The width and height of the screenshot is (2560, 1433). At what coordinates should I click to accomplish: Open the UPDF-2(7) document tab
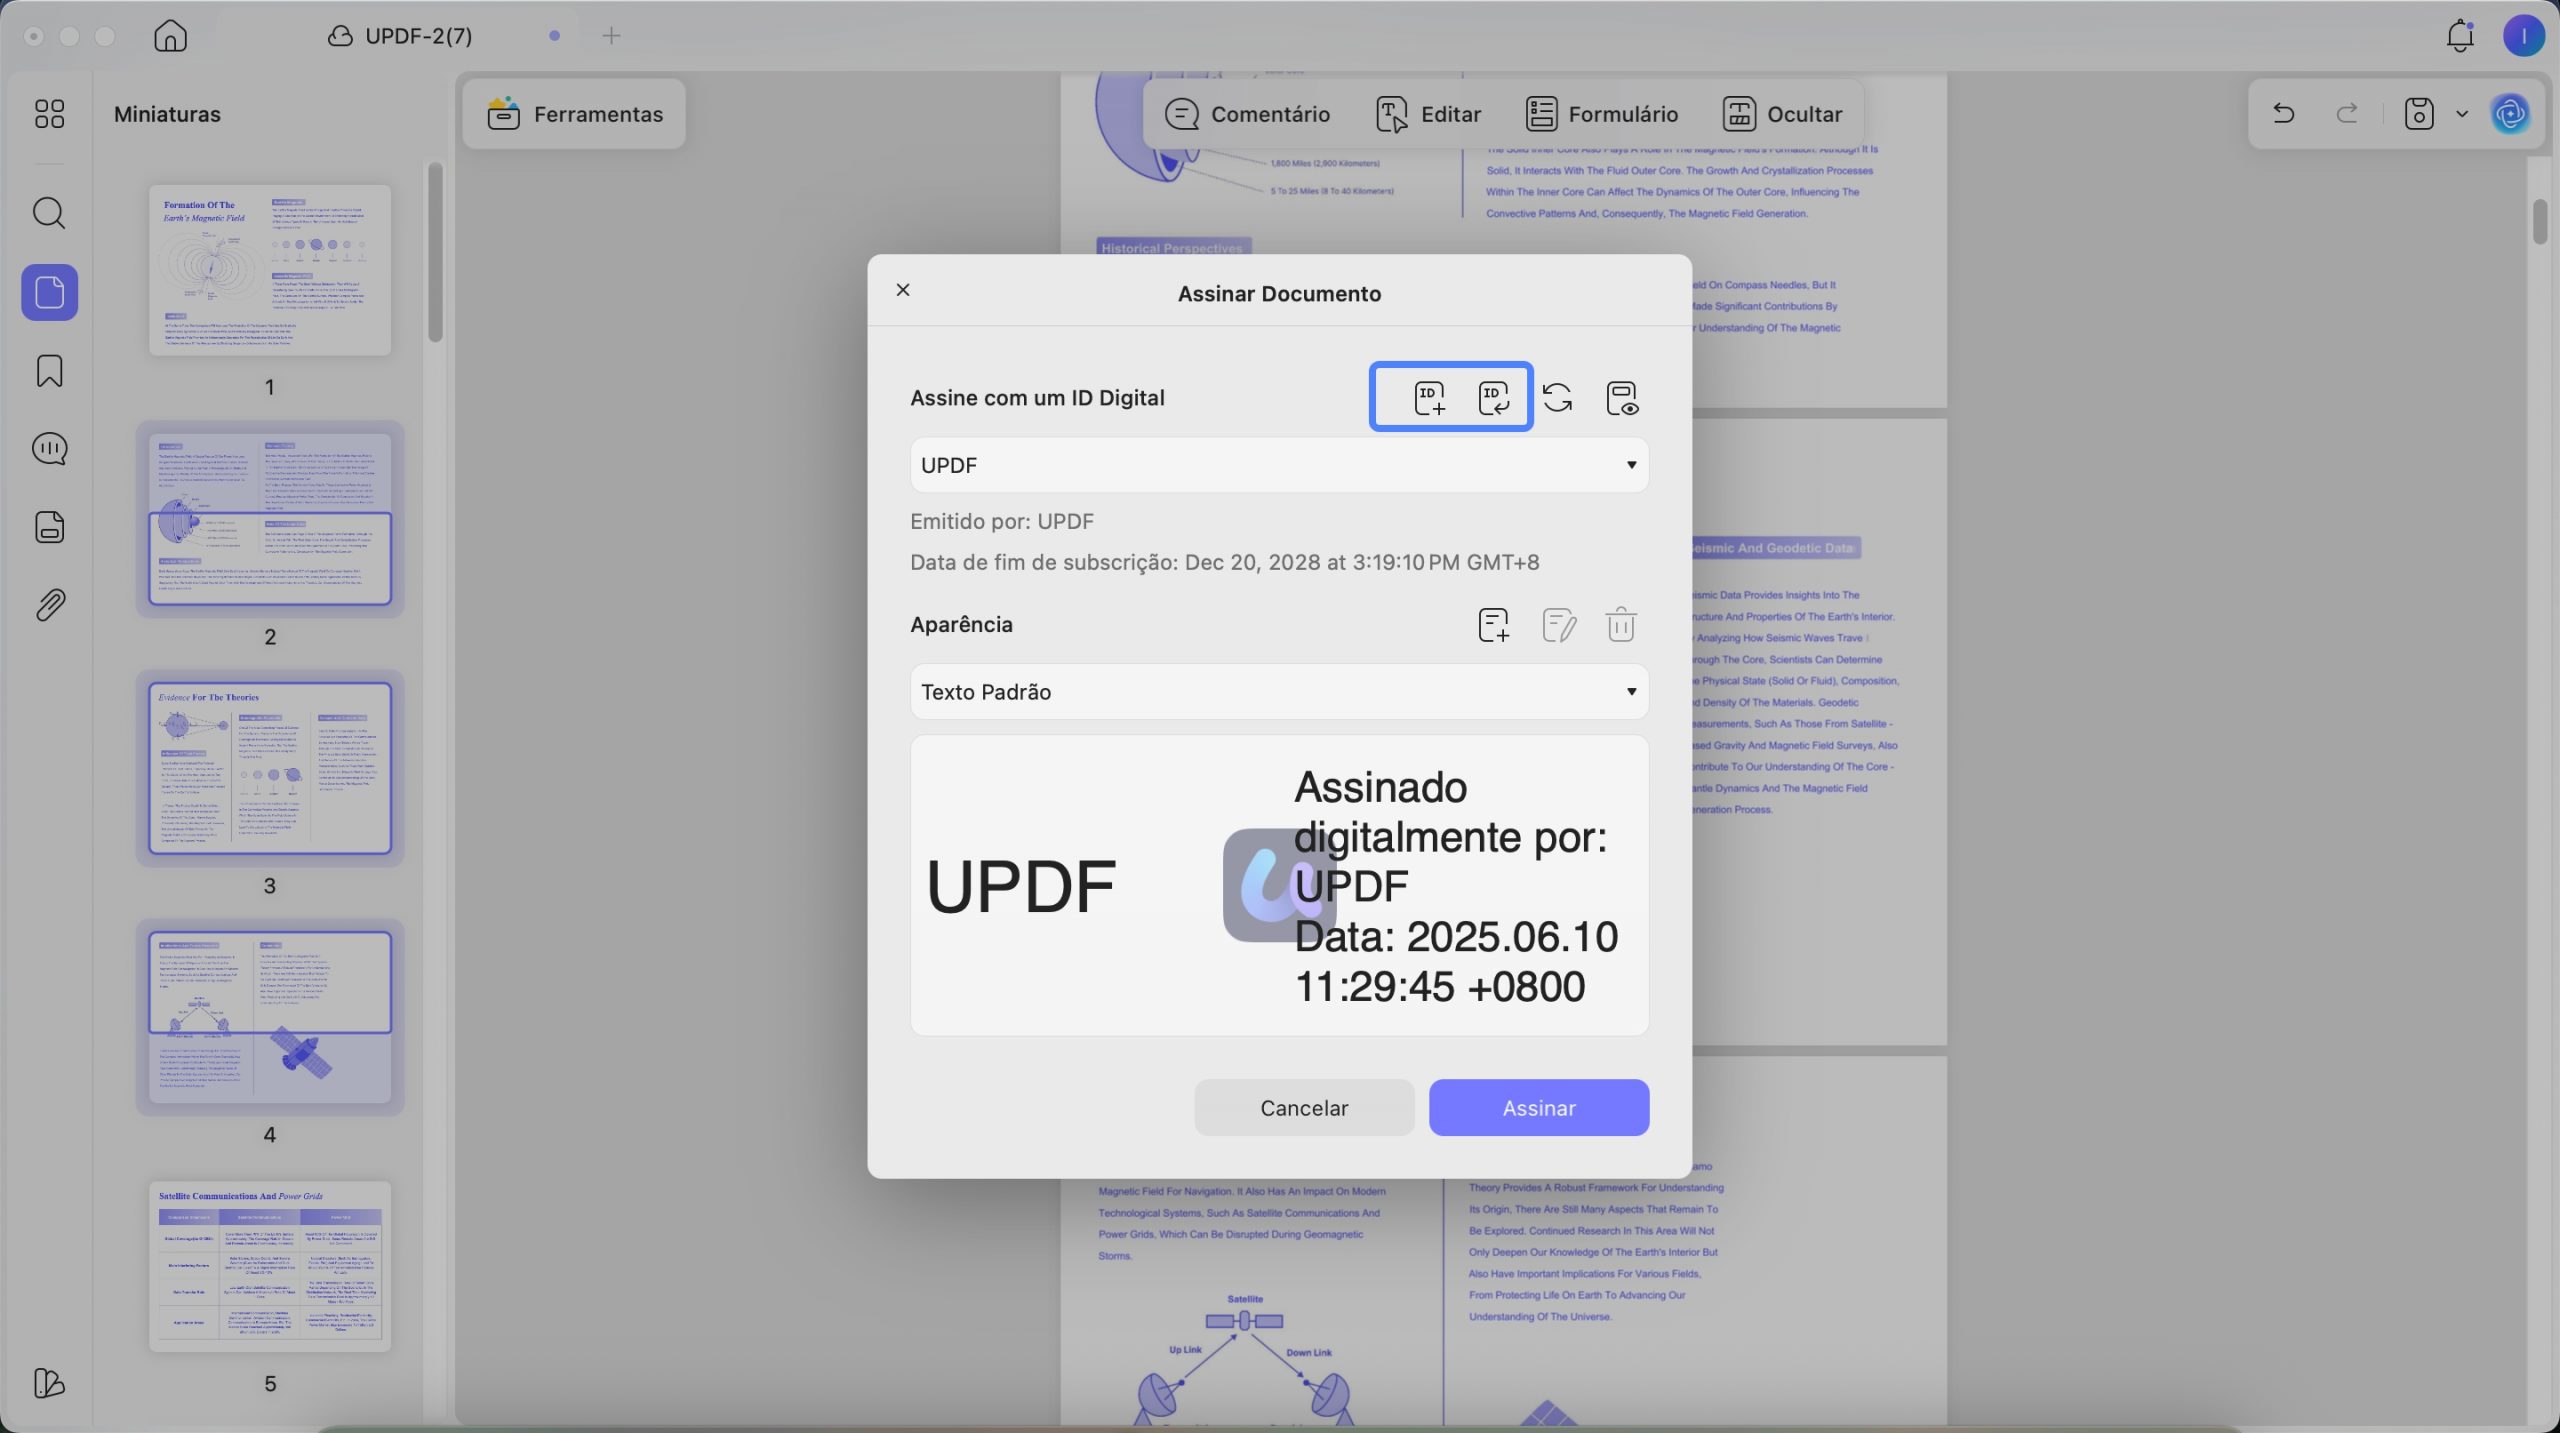[x=400, y=36]
